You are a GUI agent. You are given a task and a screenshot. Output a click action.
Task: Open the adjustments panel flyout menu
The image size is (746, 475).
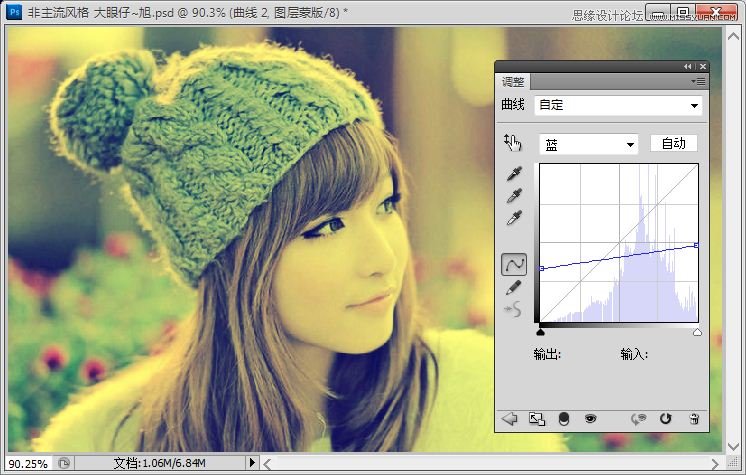click(x=698, y=81)
